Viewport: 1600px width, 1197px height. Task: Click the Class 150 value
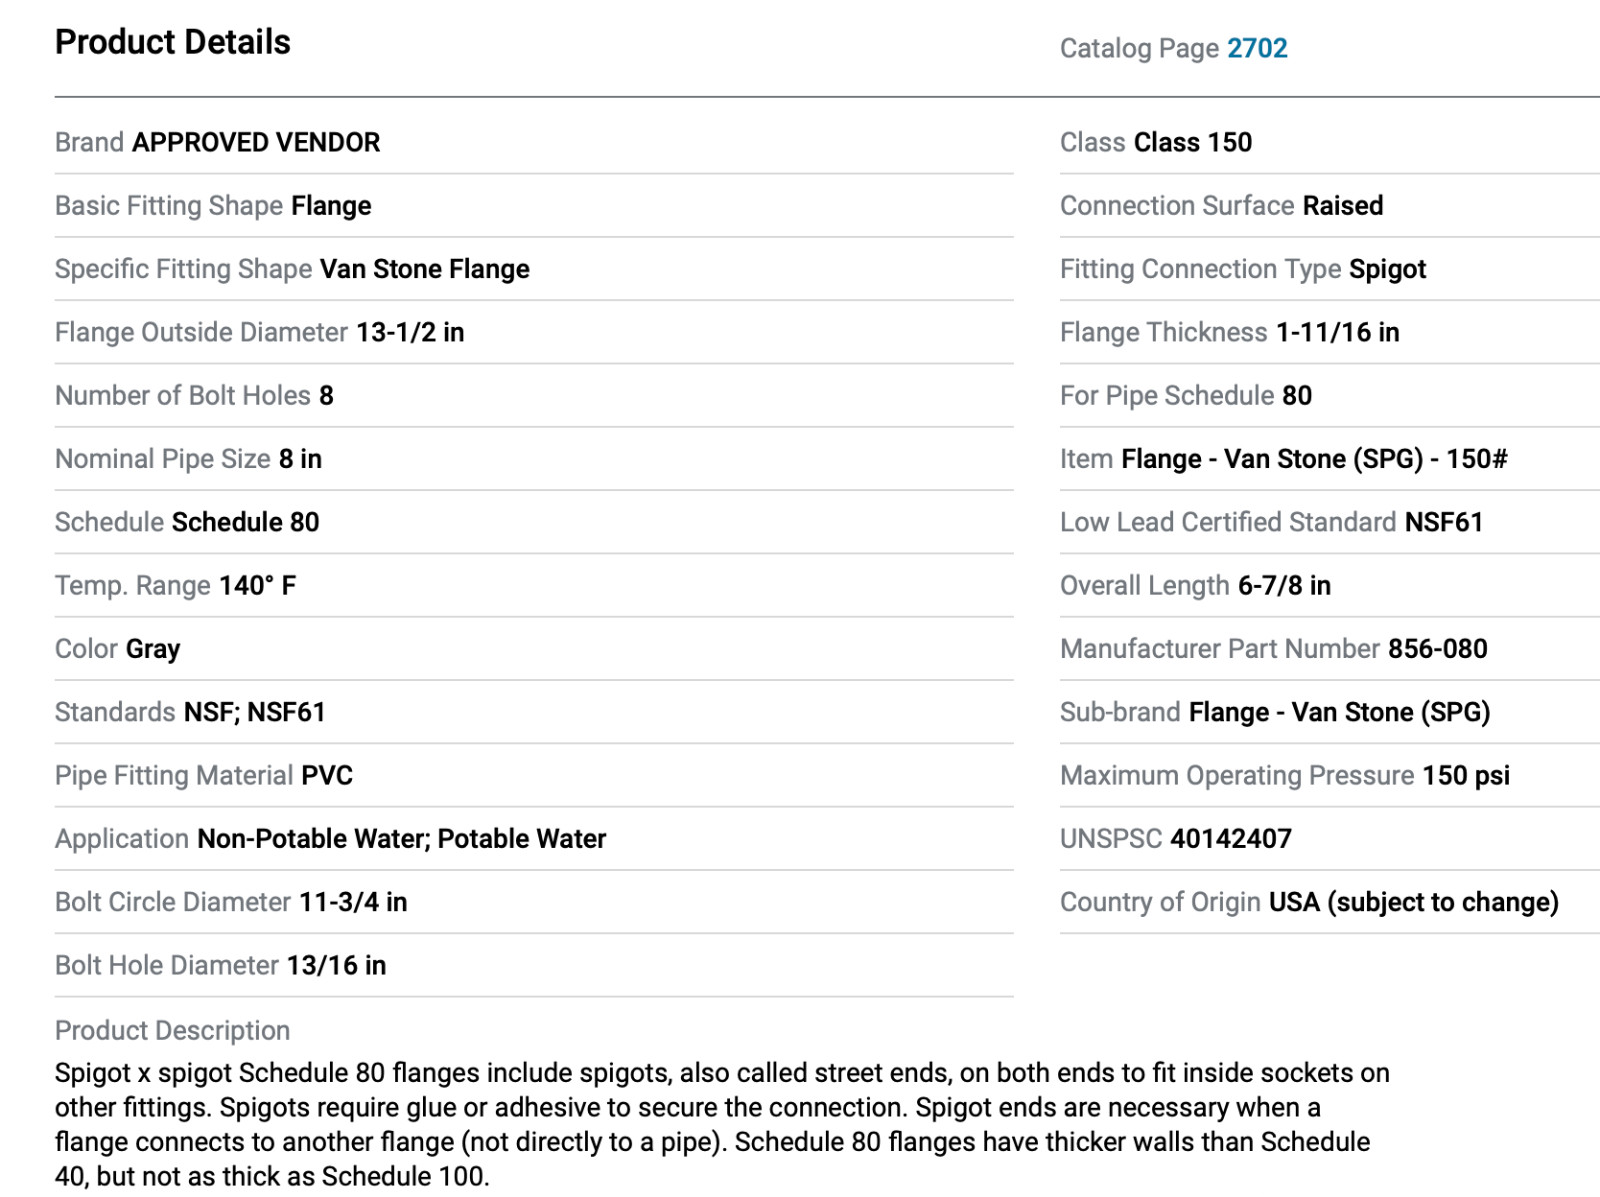(1192, 142)
